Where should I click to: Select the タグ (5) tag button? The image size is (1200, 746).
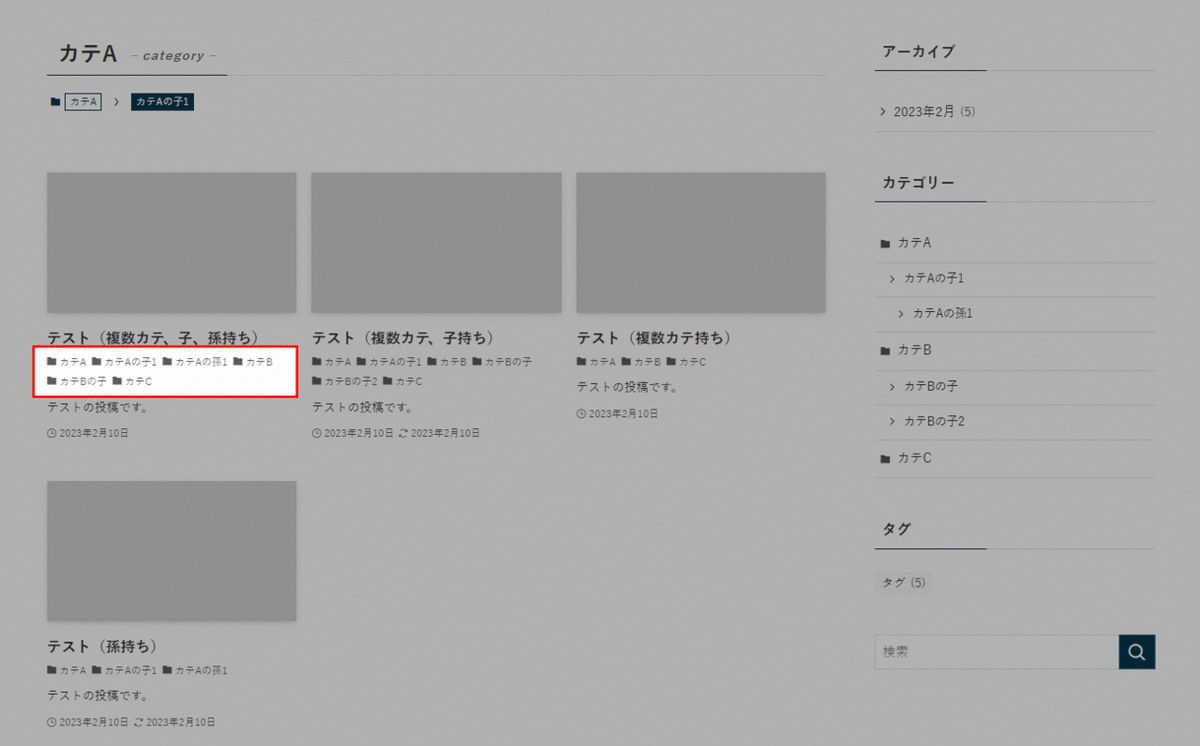pyautogui.click(x=904, y=582)
